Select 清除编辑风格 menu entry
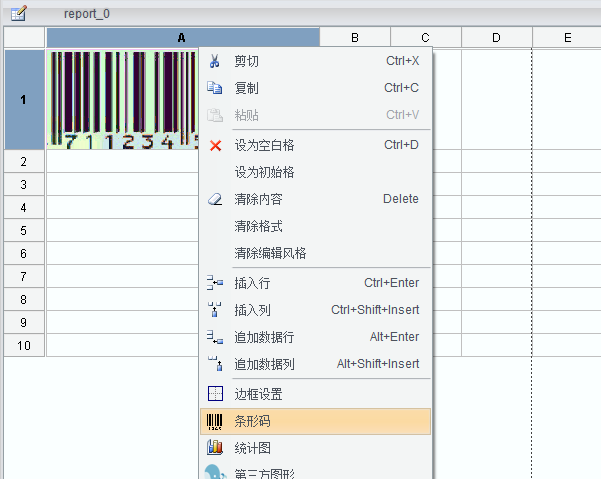Viewport: 601px width, 479px height. pyautogui.click(x=316, y=253)
